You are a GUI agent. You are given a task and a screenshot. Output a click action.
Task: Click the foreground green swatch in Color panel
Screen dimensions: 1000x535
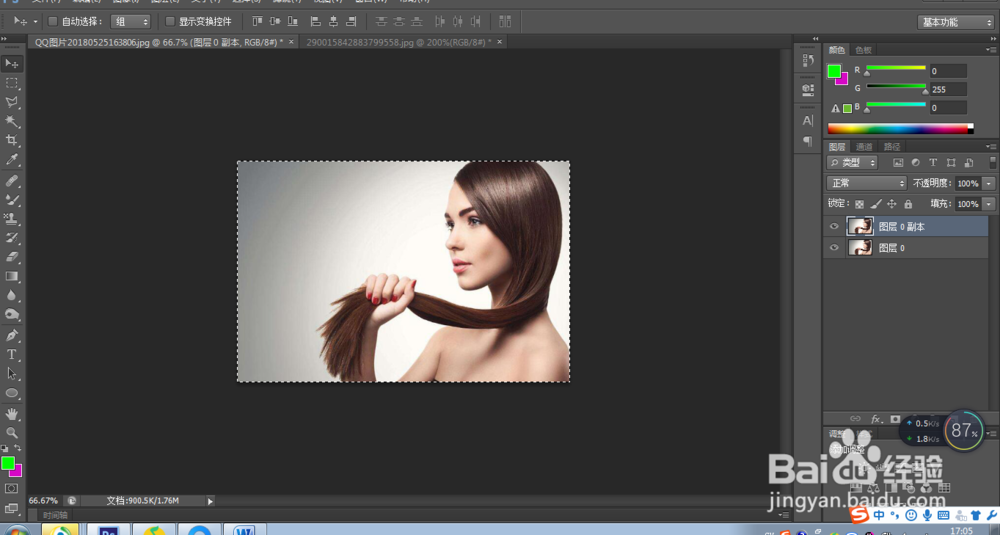tap(834, 71)
